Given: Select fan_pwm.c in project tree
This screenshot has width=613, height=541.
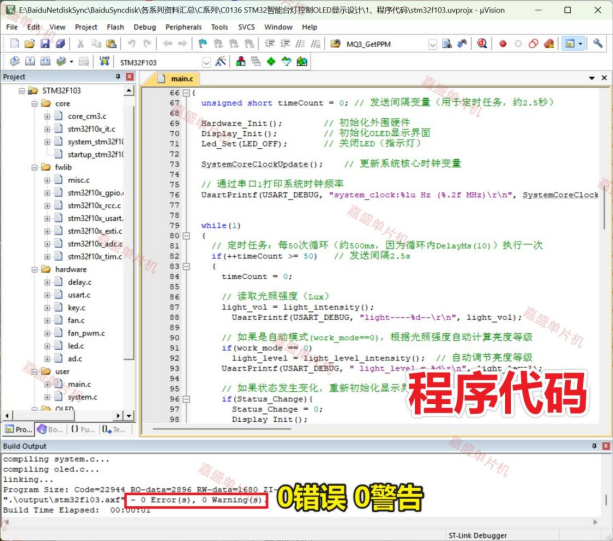Looking at the screenshot, I should (86, 333).
